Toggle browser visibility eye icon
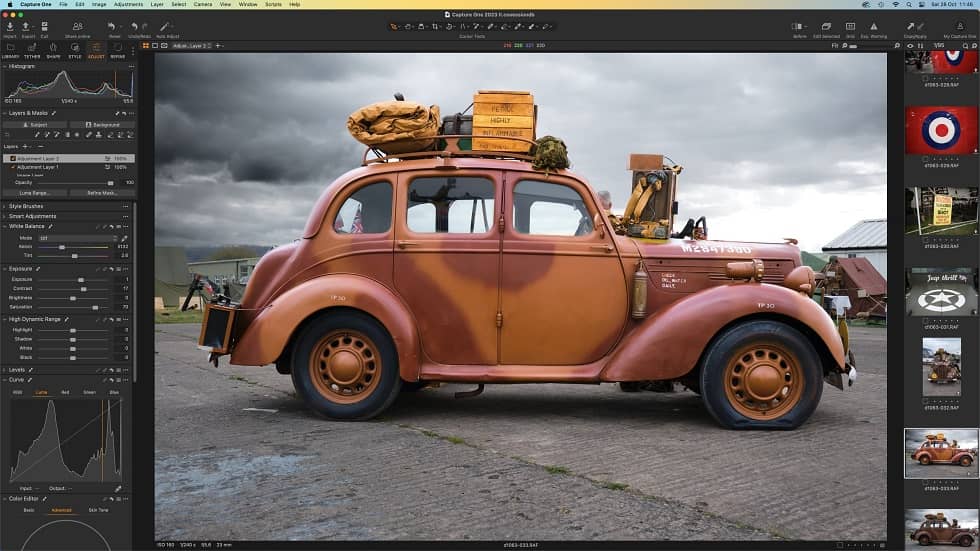 click(x=910, y=46)
